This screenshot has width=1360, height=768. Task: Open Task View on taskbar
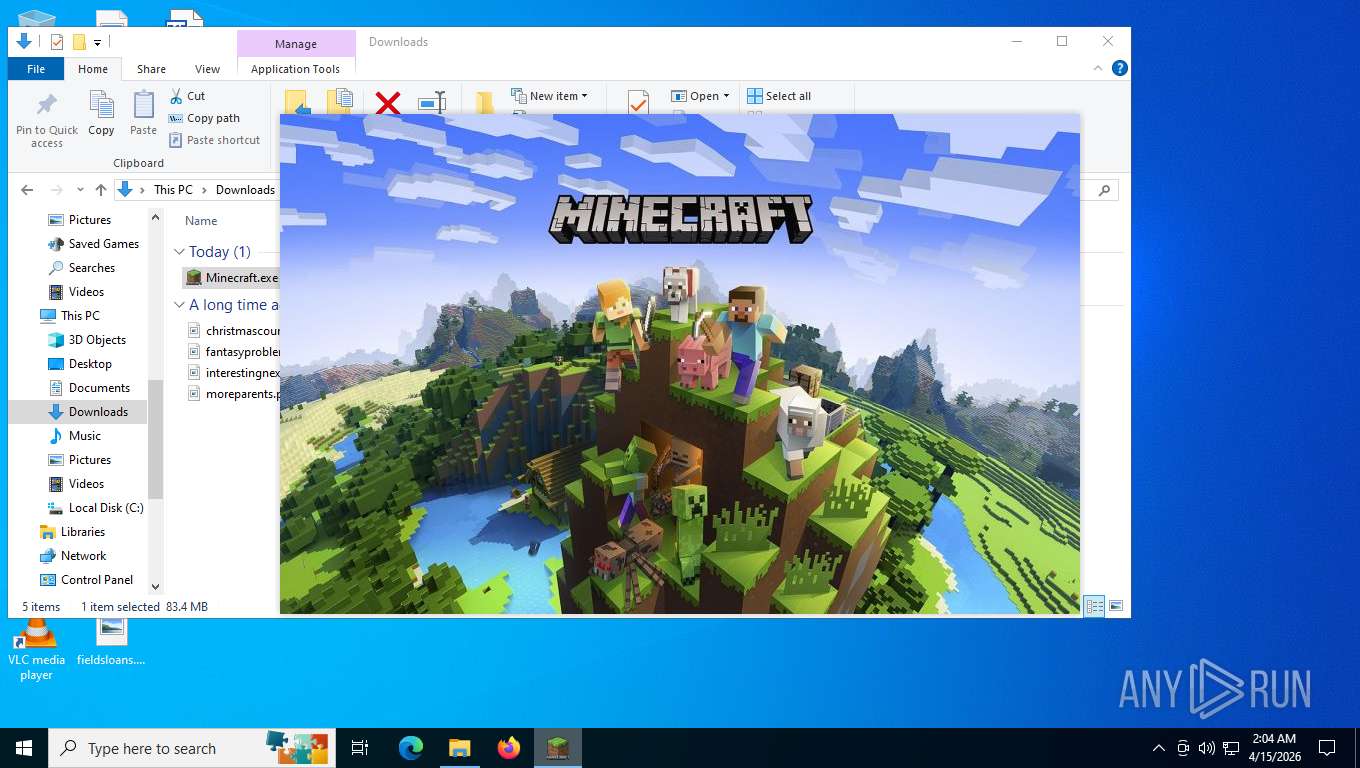[360, 748]
